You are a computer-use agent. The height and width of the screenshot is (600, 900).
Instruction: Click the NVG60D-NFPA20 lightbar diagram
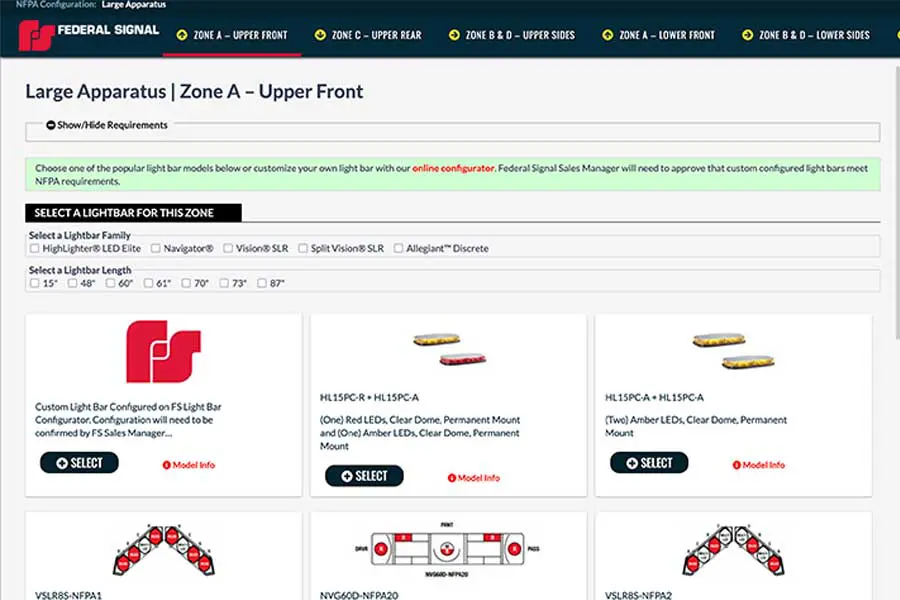pos(447,549)
